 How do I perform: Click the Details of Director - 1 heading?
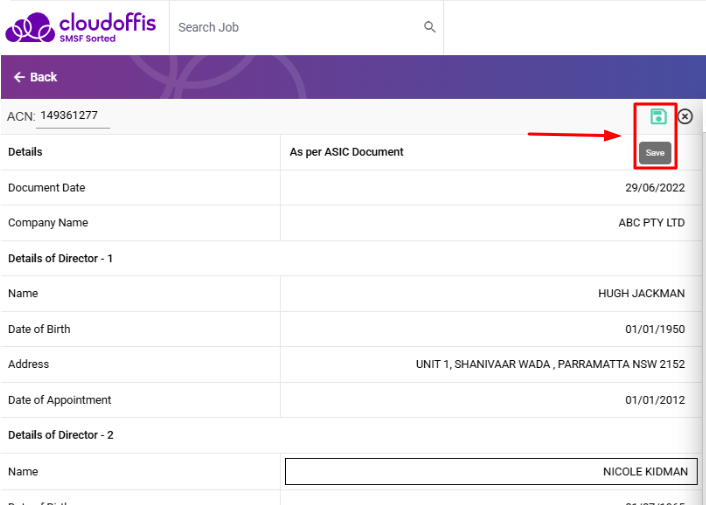pos(60,258)
